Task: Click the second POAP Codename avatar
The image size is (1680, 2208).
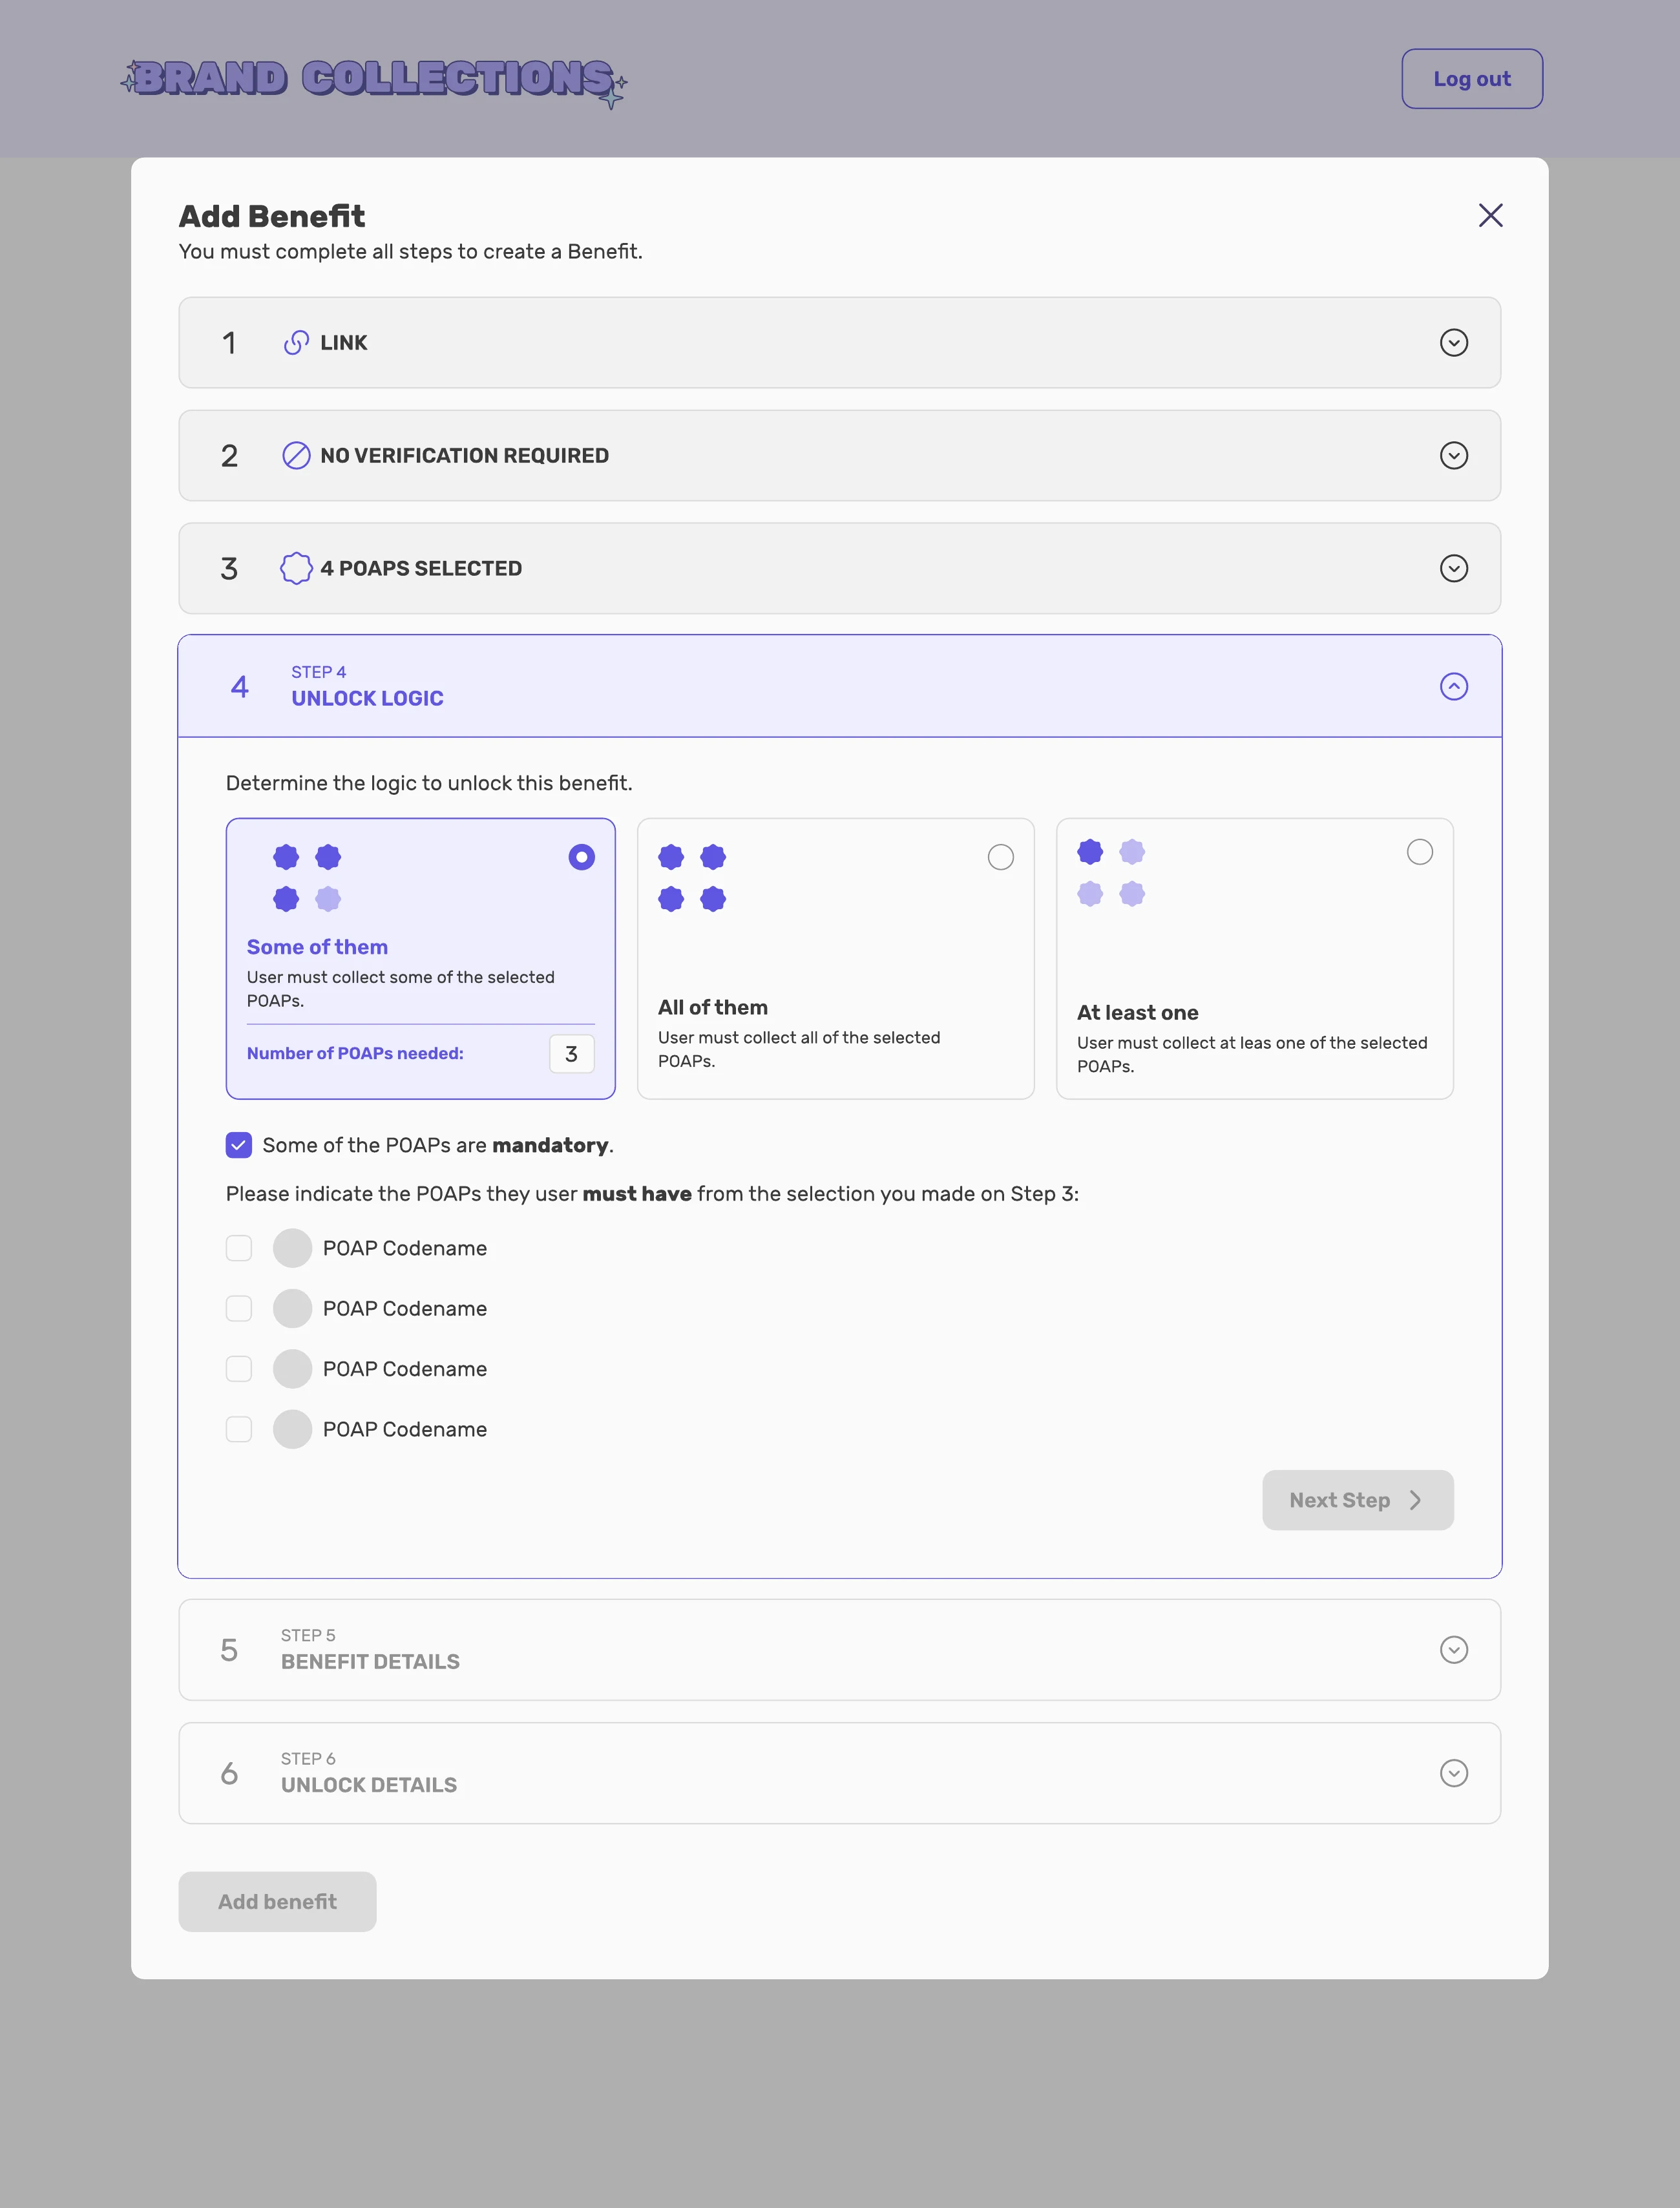Action: (x=293, y=1308)
